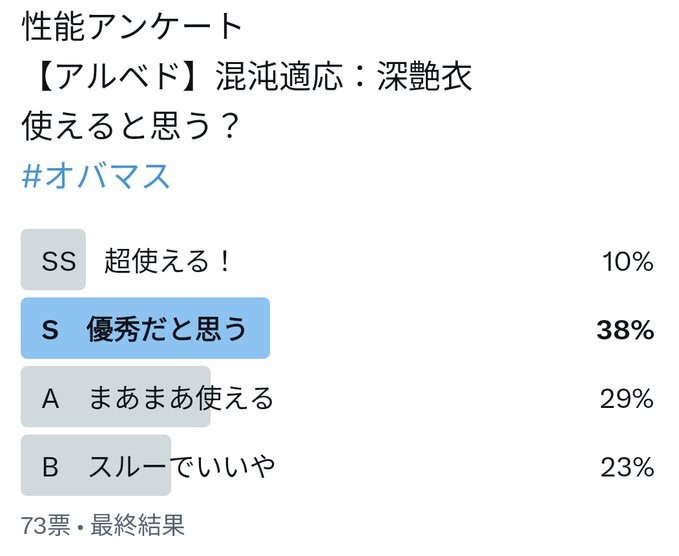Click the 超使える！ option label
This screenshot has height=556, width=679.
(x=167, y=261)
